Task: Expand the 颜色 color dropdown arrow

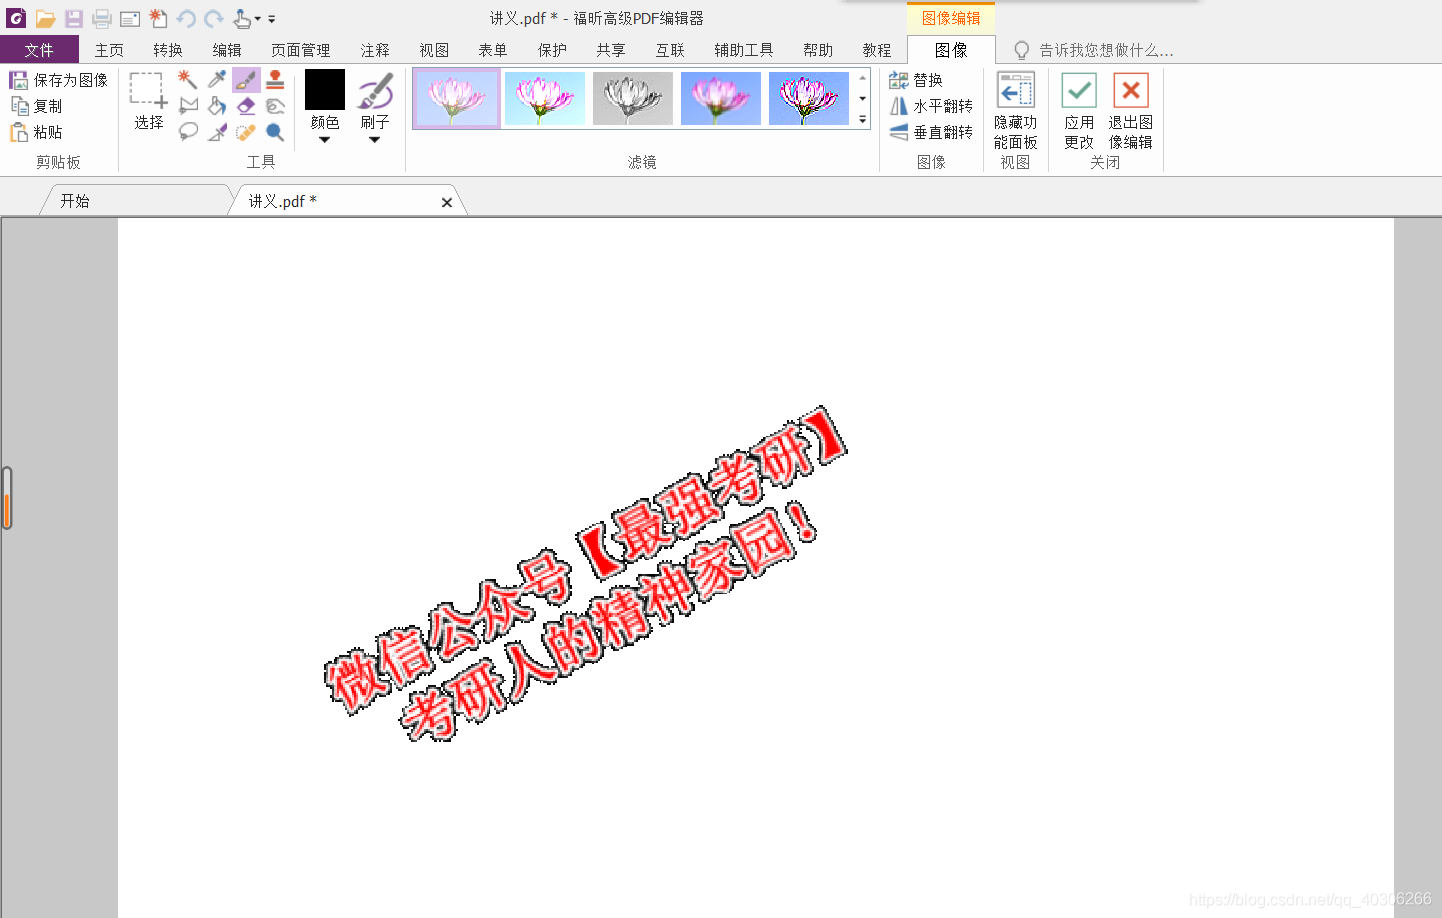Action: click(324, 140)
